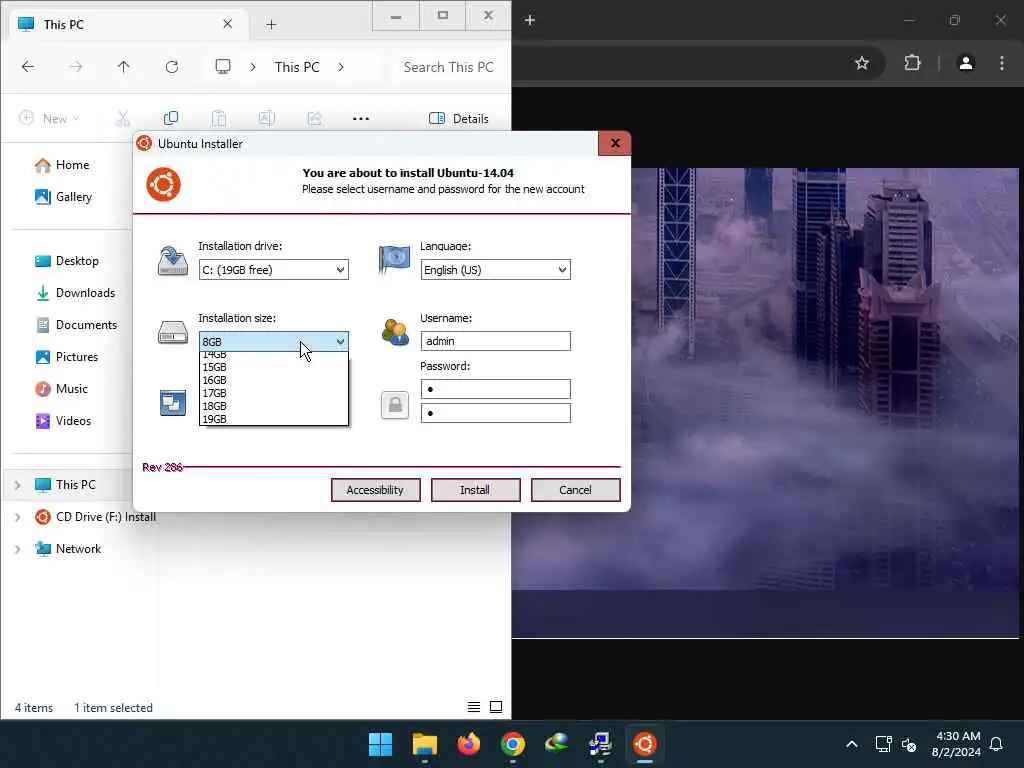Open Windows Start menu
The width and height of the screenshot is (1024, 768).
click(380, 744)
